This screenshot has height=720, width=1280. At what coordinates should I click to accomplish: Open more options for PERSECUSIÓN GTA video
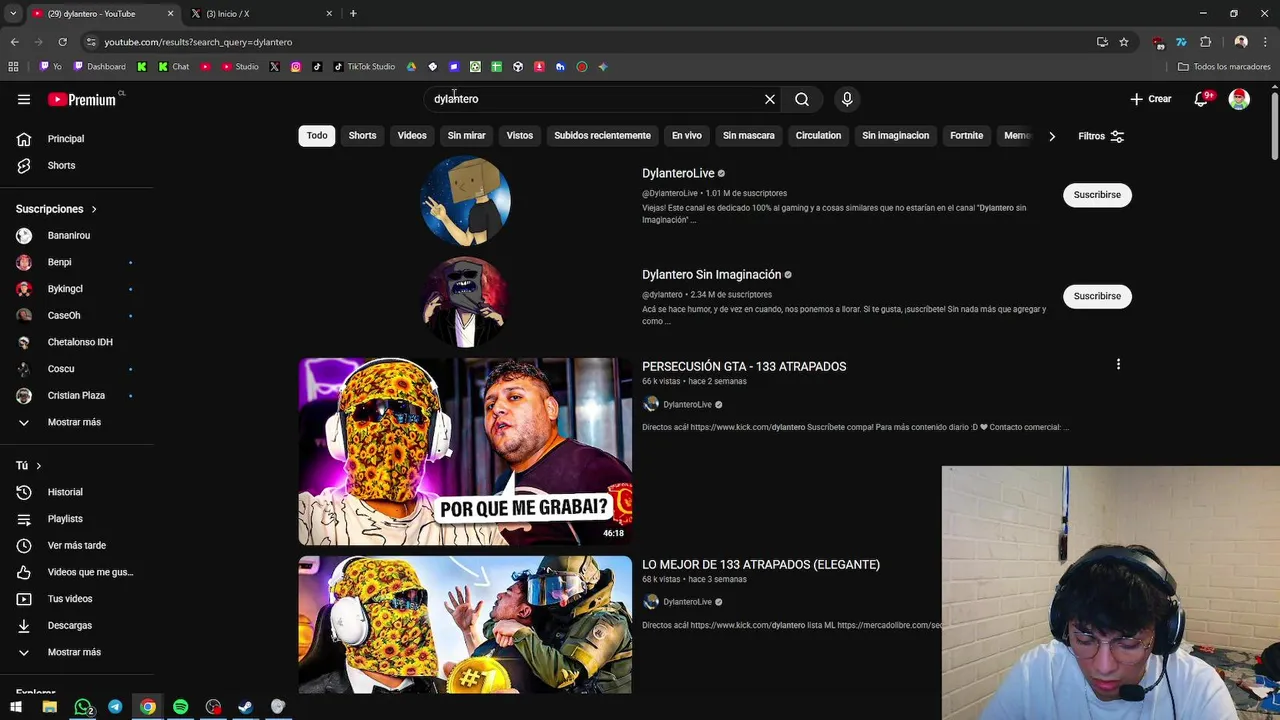(x=1118, y=365)
